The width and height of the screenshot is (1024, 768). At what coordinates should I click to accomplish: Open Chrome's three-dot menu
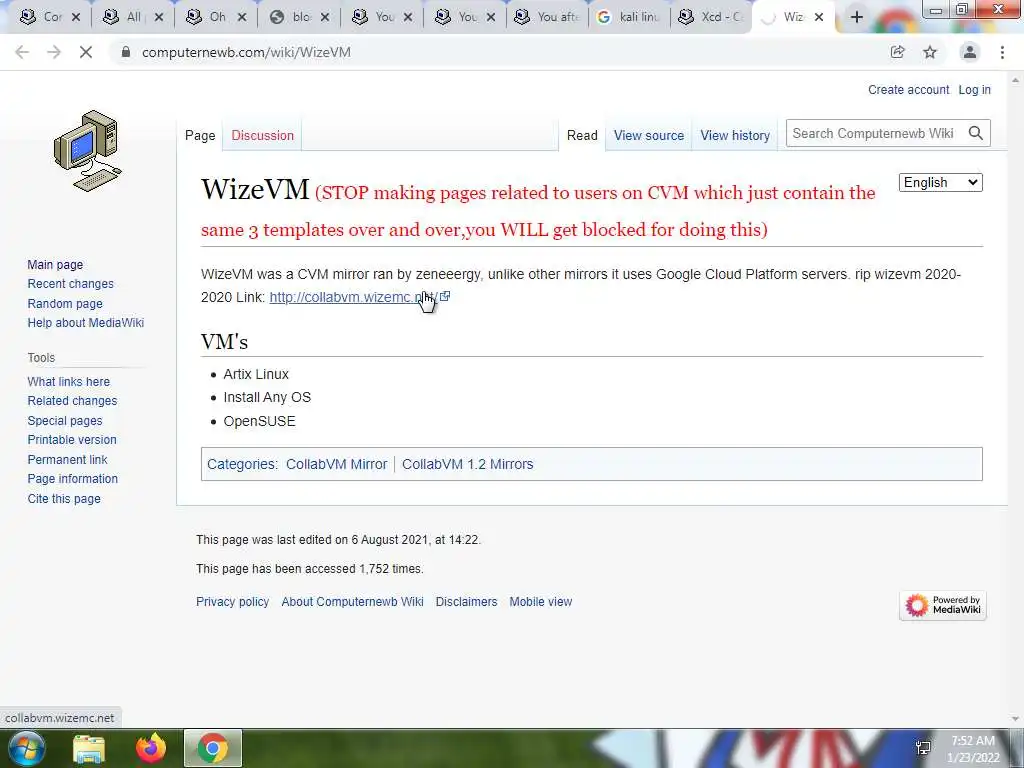(x=1002, y=52)
